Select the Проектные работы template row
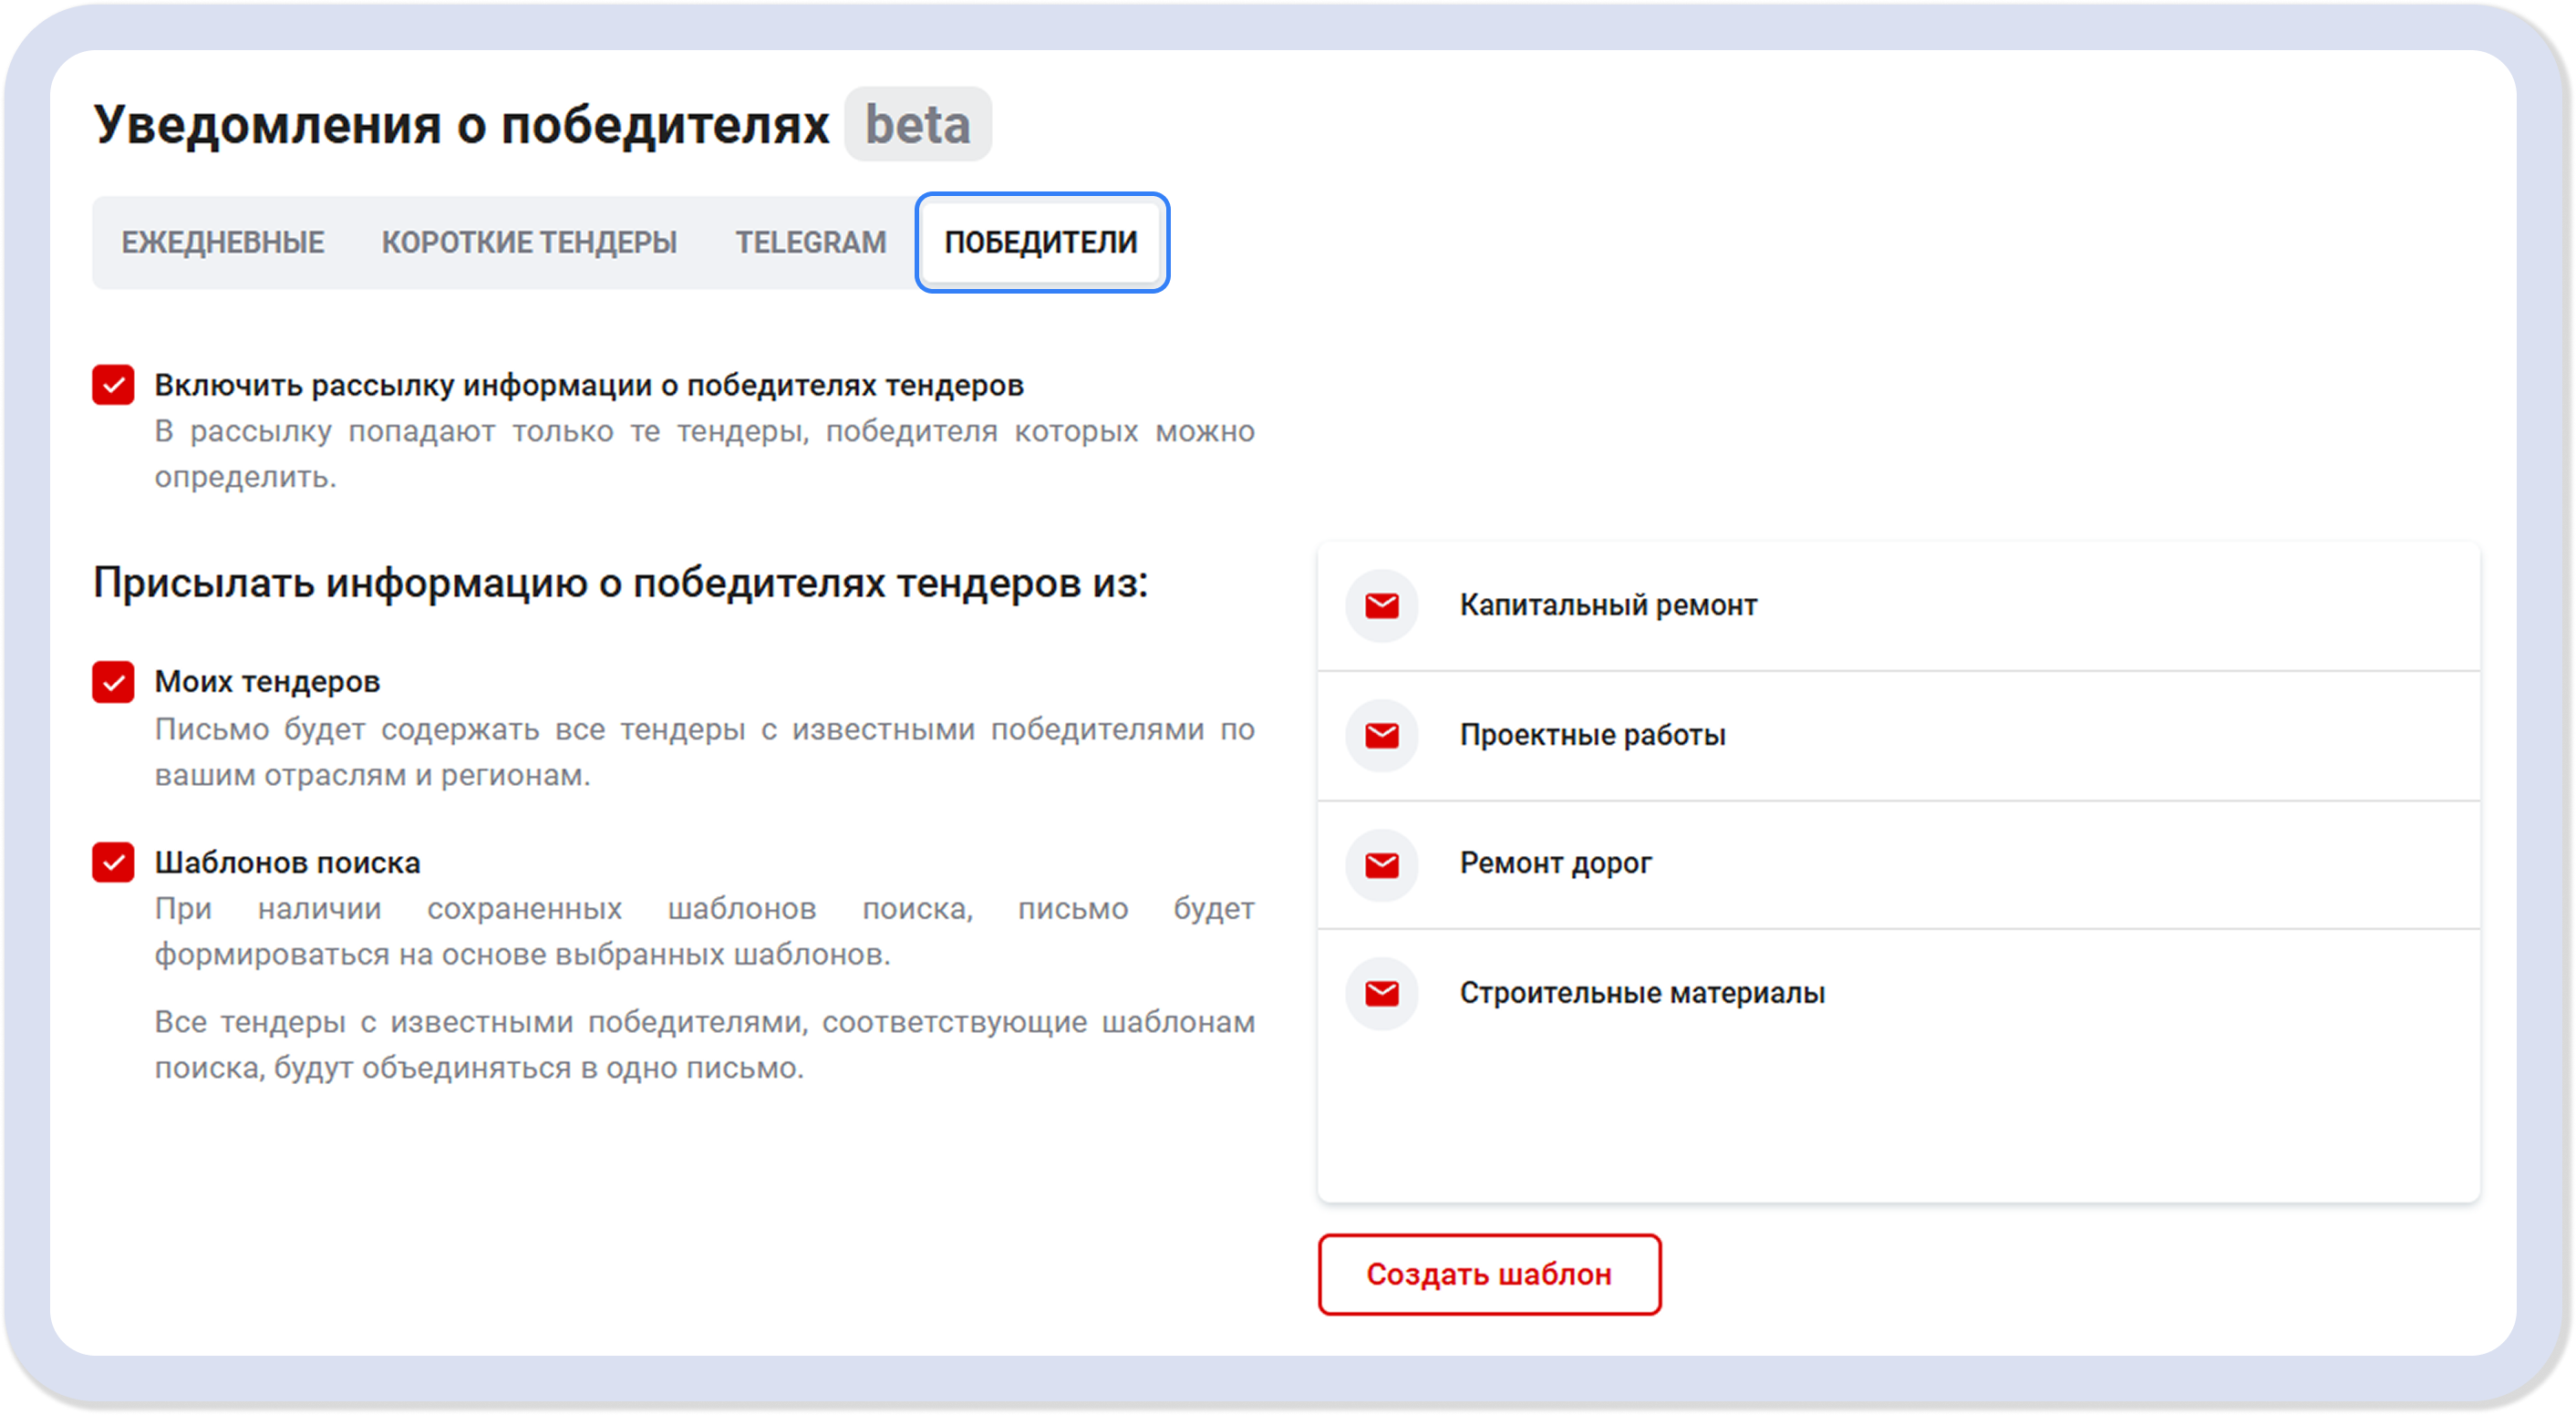Image resolution: width=2576 pixels, height=1415 pixels. coord(1593,735)
